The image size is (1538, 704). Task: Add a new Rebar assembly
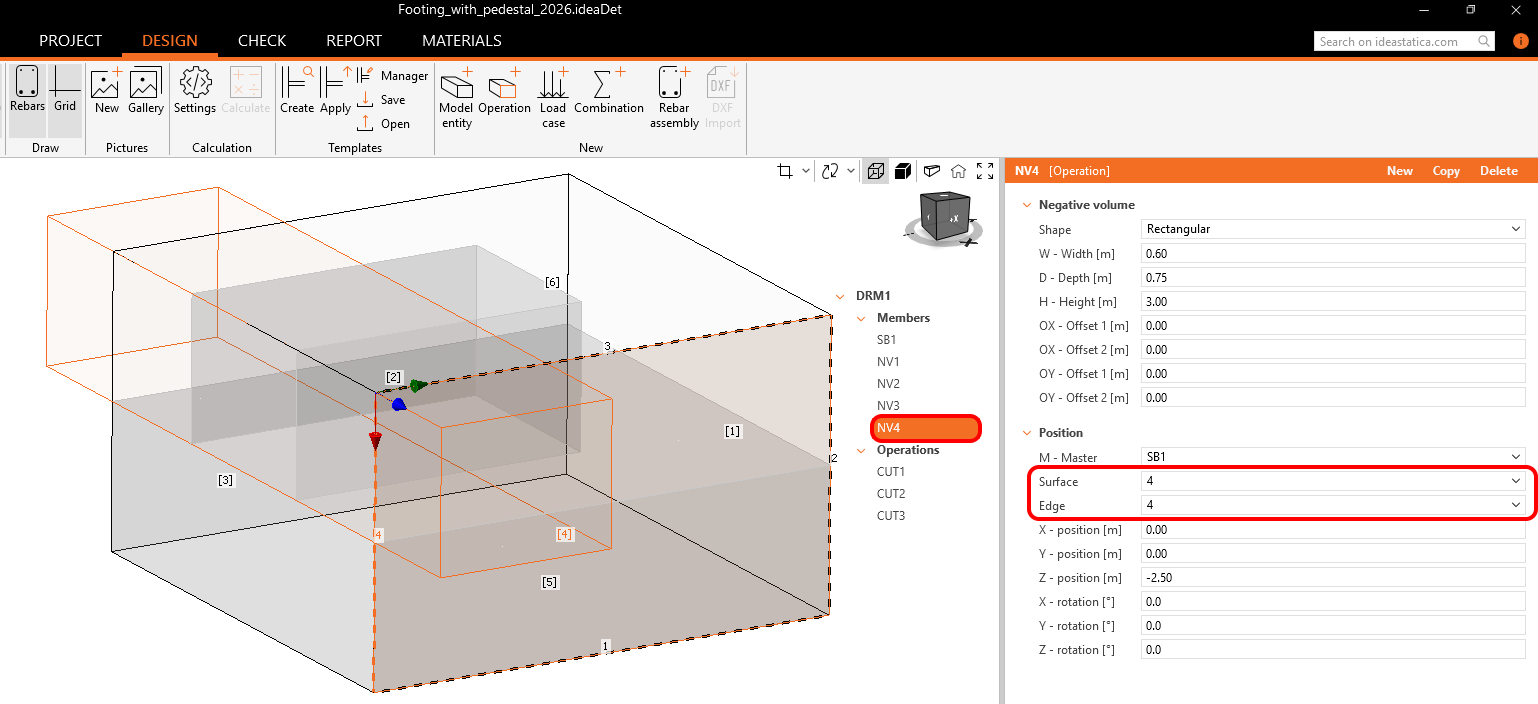674,97
